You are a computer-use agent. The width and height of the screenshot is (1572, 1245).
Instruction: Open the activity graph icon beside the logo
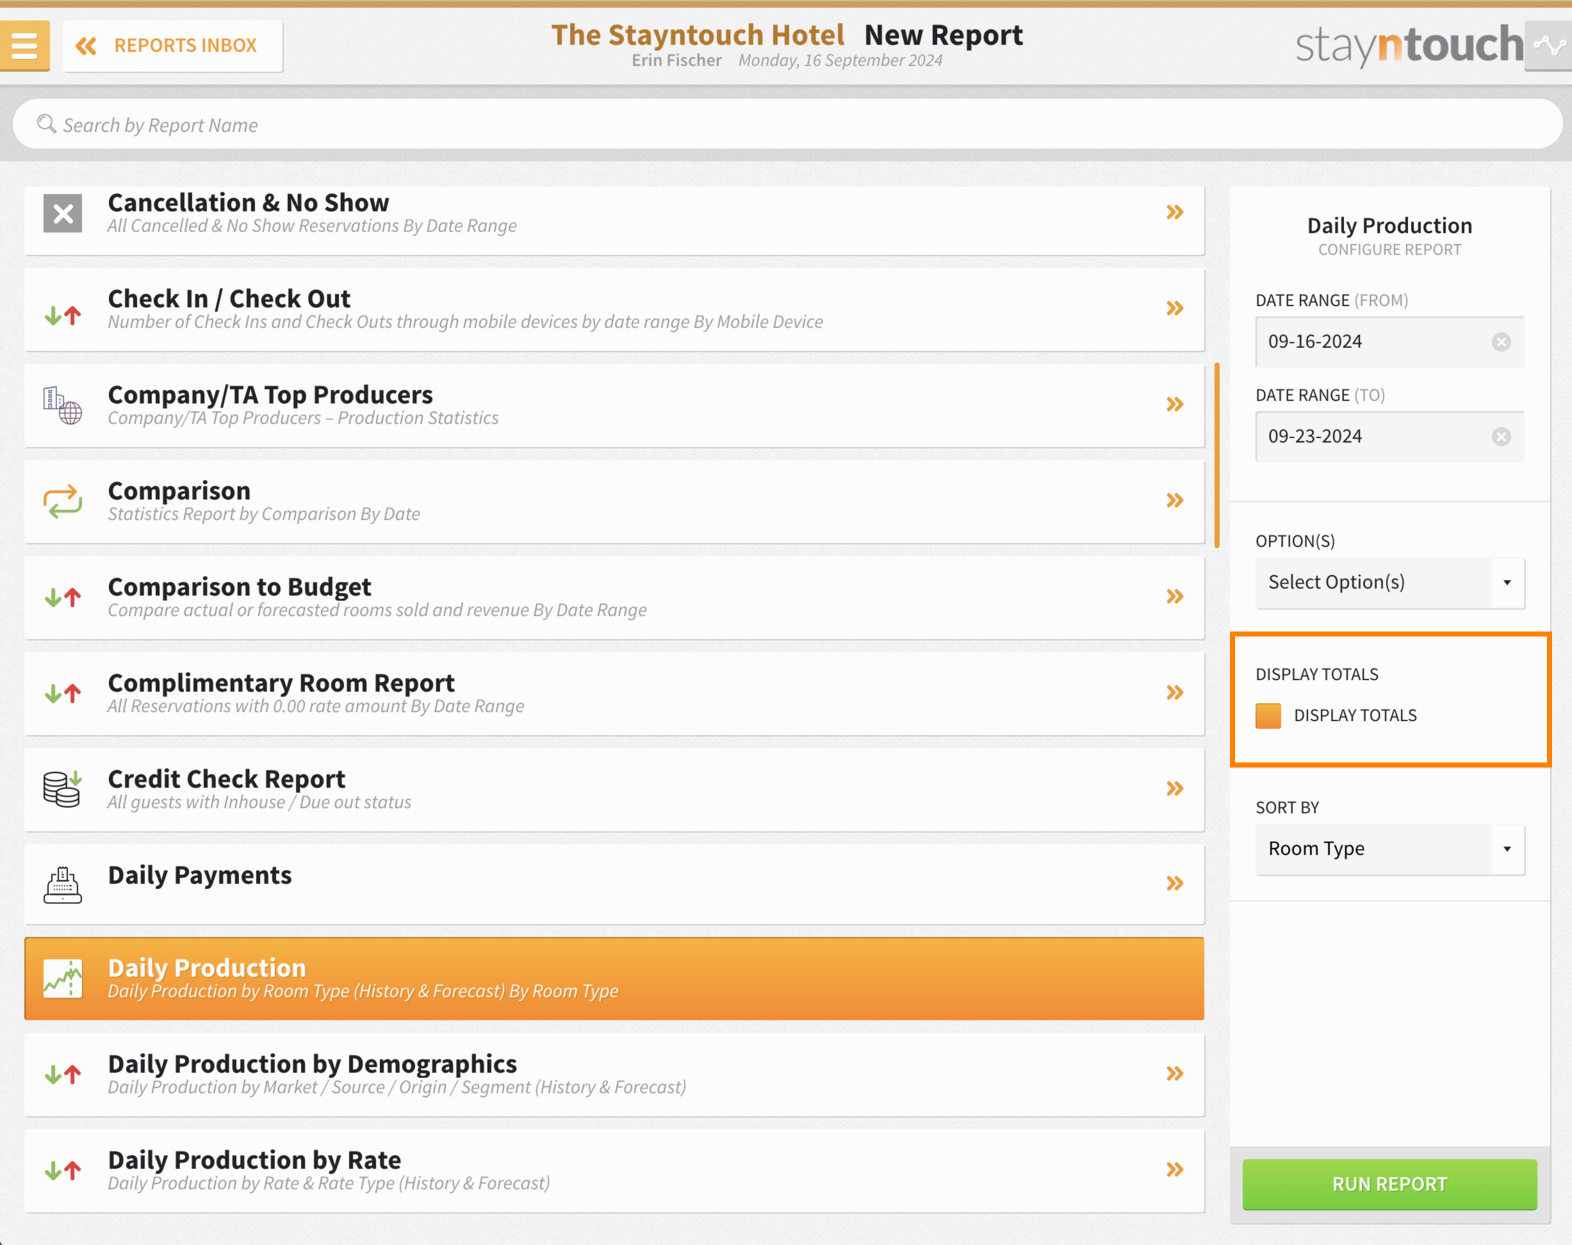tap(1549, 45)
